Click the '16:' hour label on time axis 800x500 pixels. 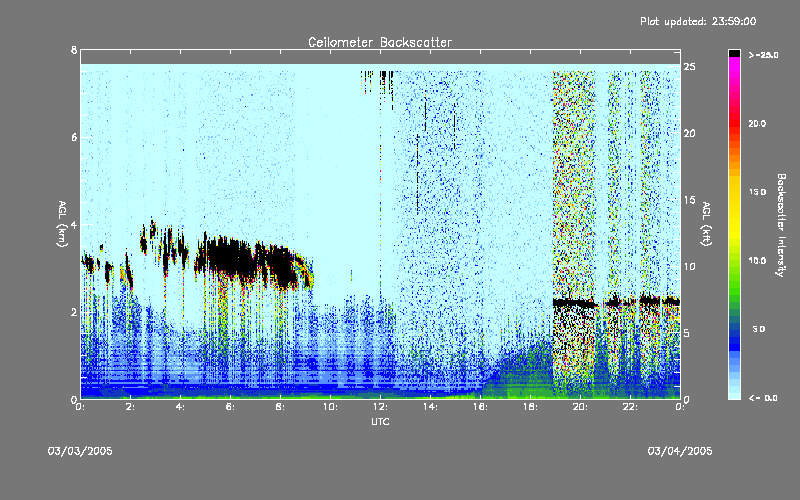pos(480,407)
